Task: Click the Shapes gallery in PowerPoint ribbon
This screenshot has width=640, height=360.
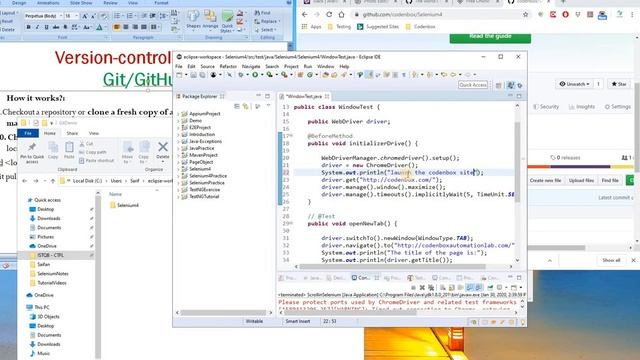Action: [193, 20]
